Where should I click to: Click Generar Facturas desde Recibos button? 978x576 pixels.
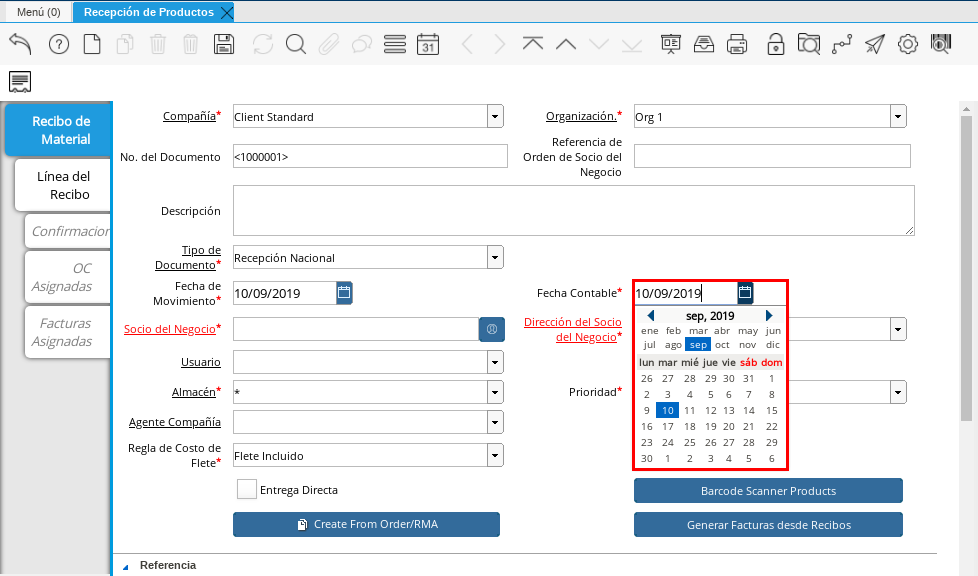click(768, 525)
